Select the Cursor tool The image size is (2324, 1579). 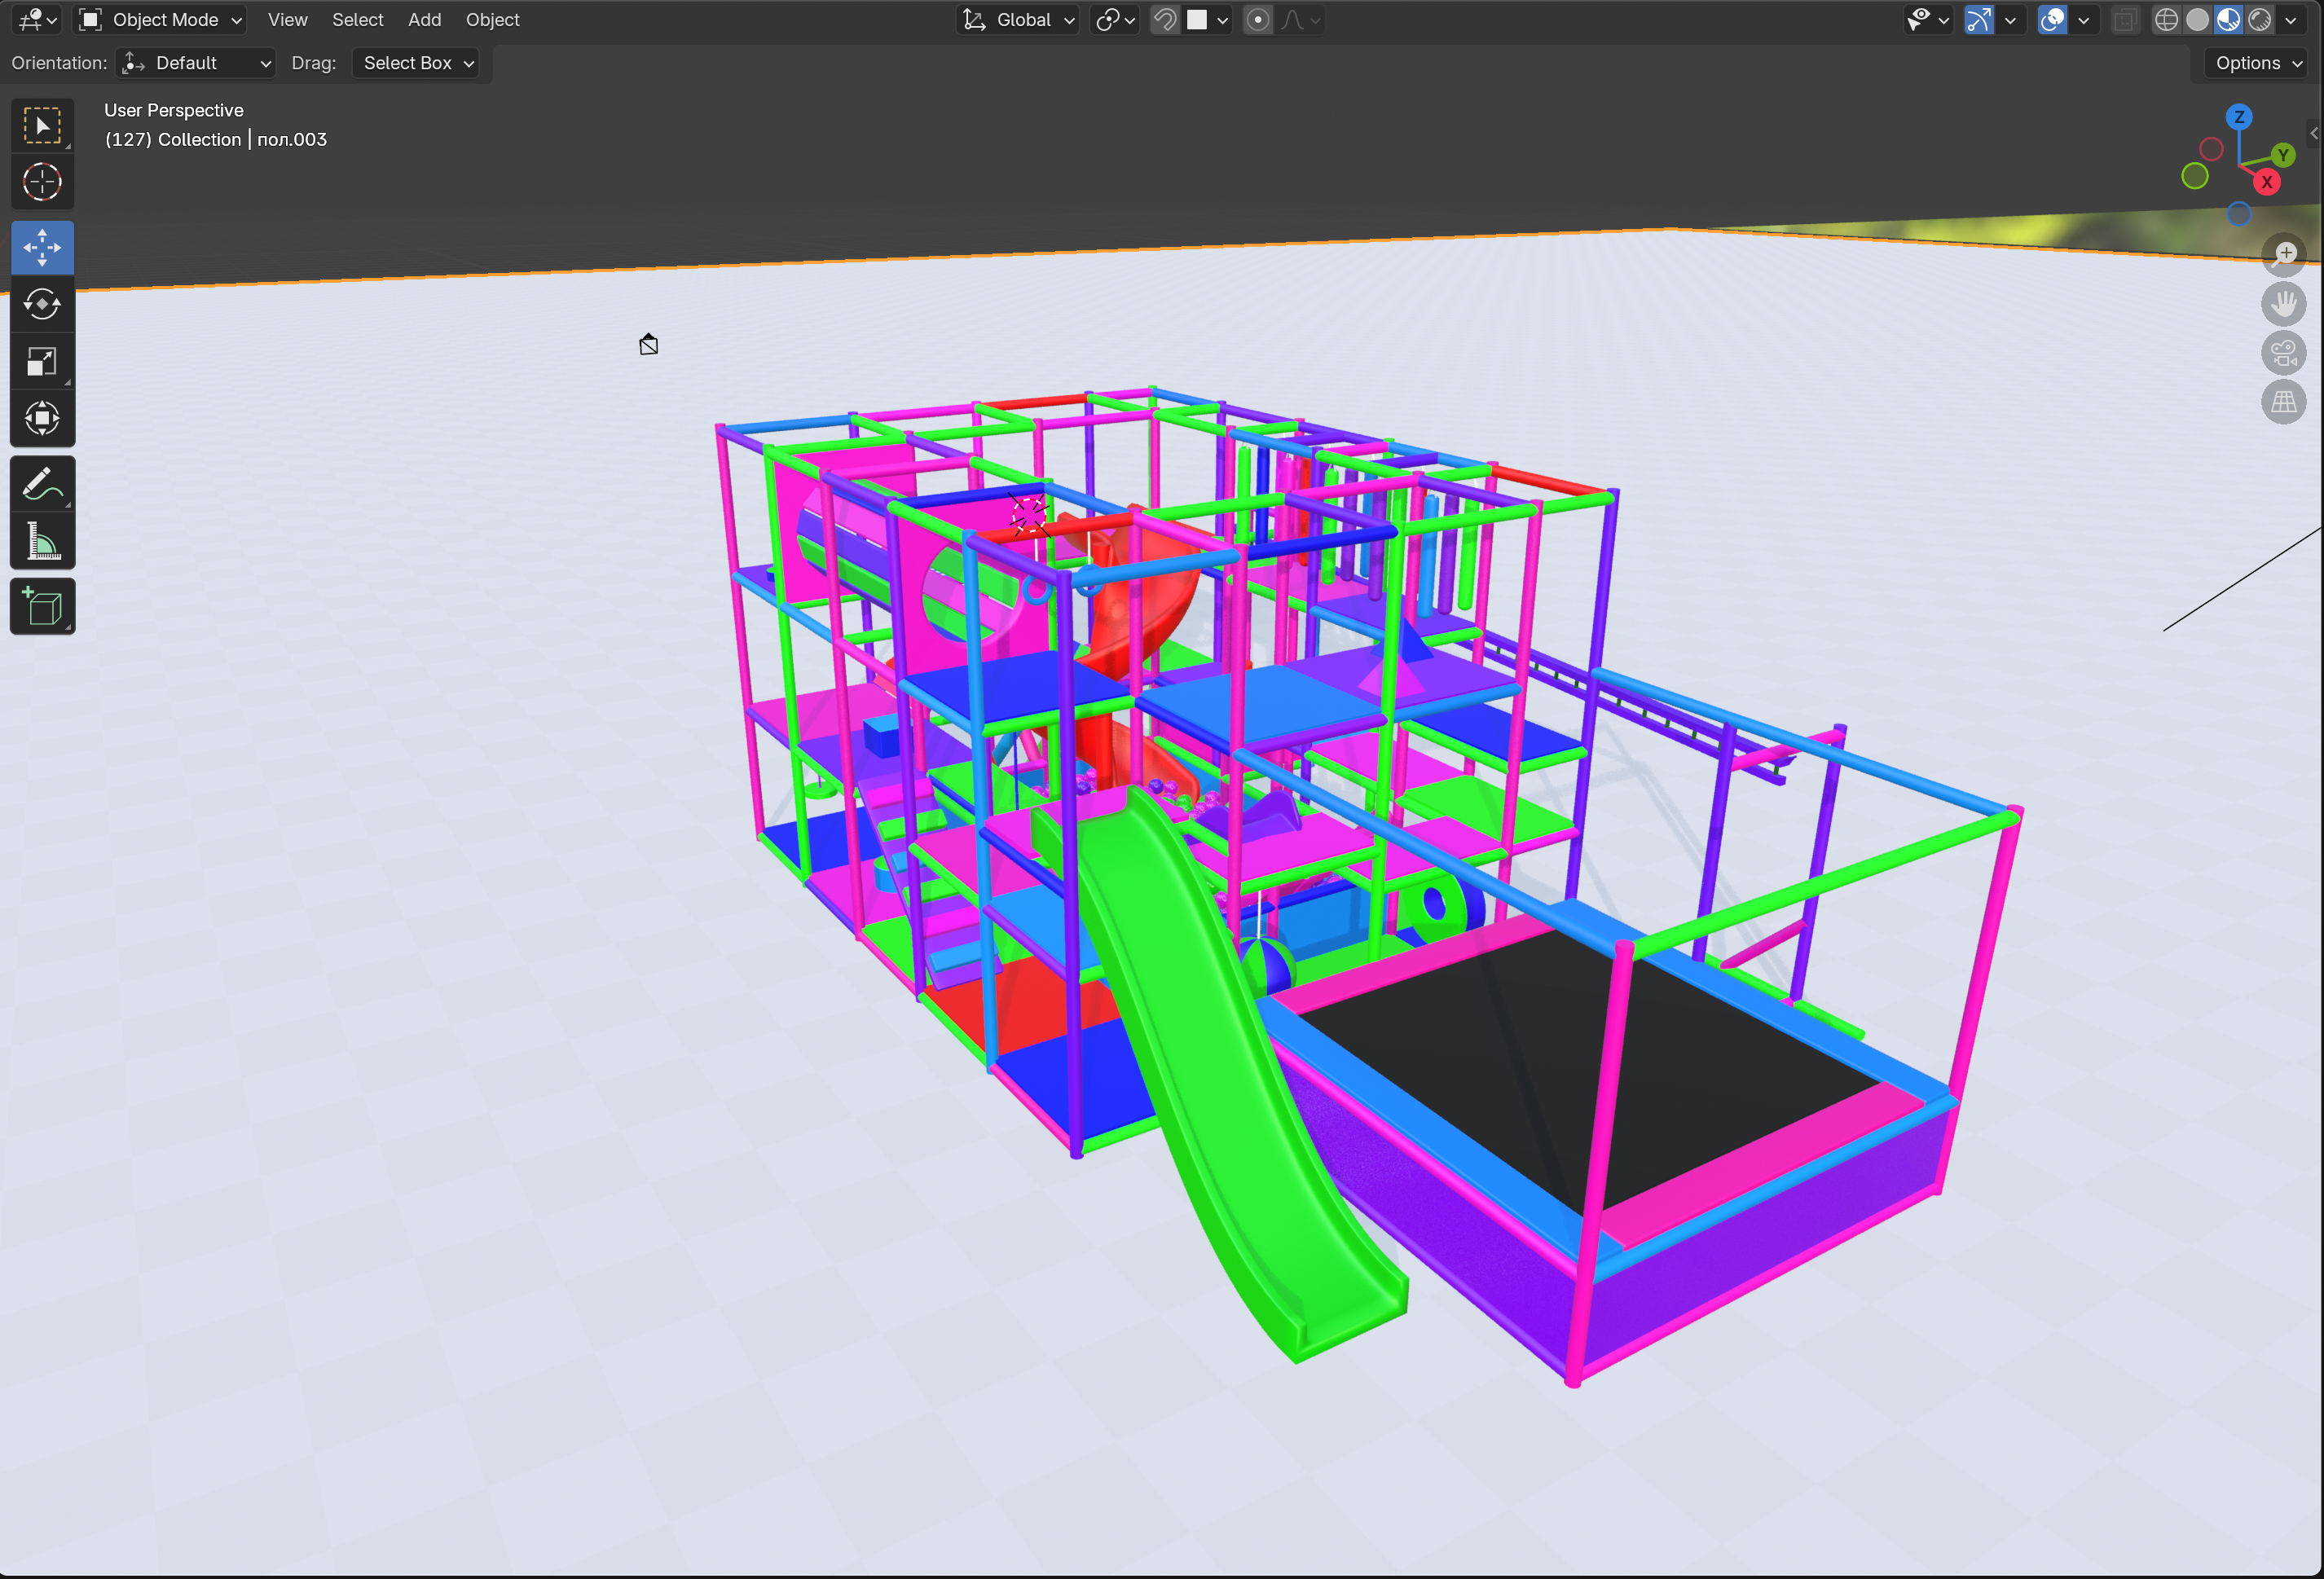[42, 182]
